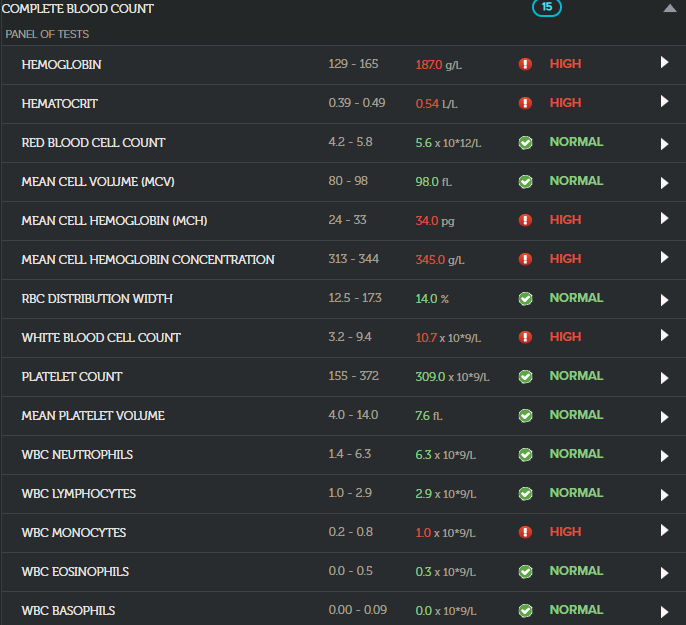Click green checkmark icon for WBC Basophils
The width and height of the screenshot is (686, 625).
tap(525, 611)
